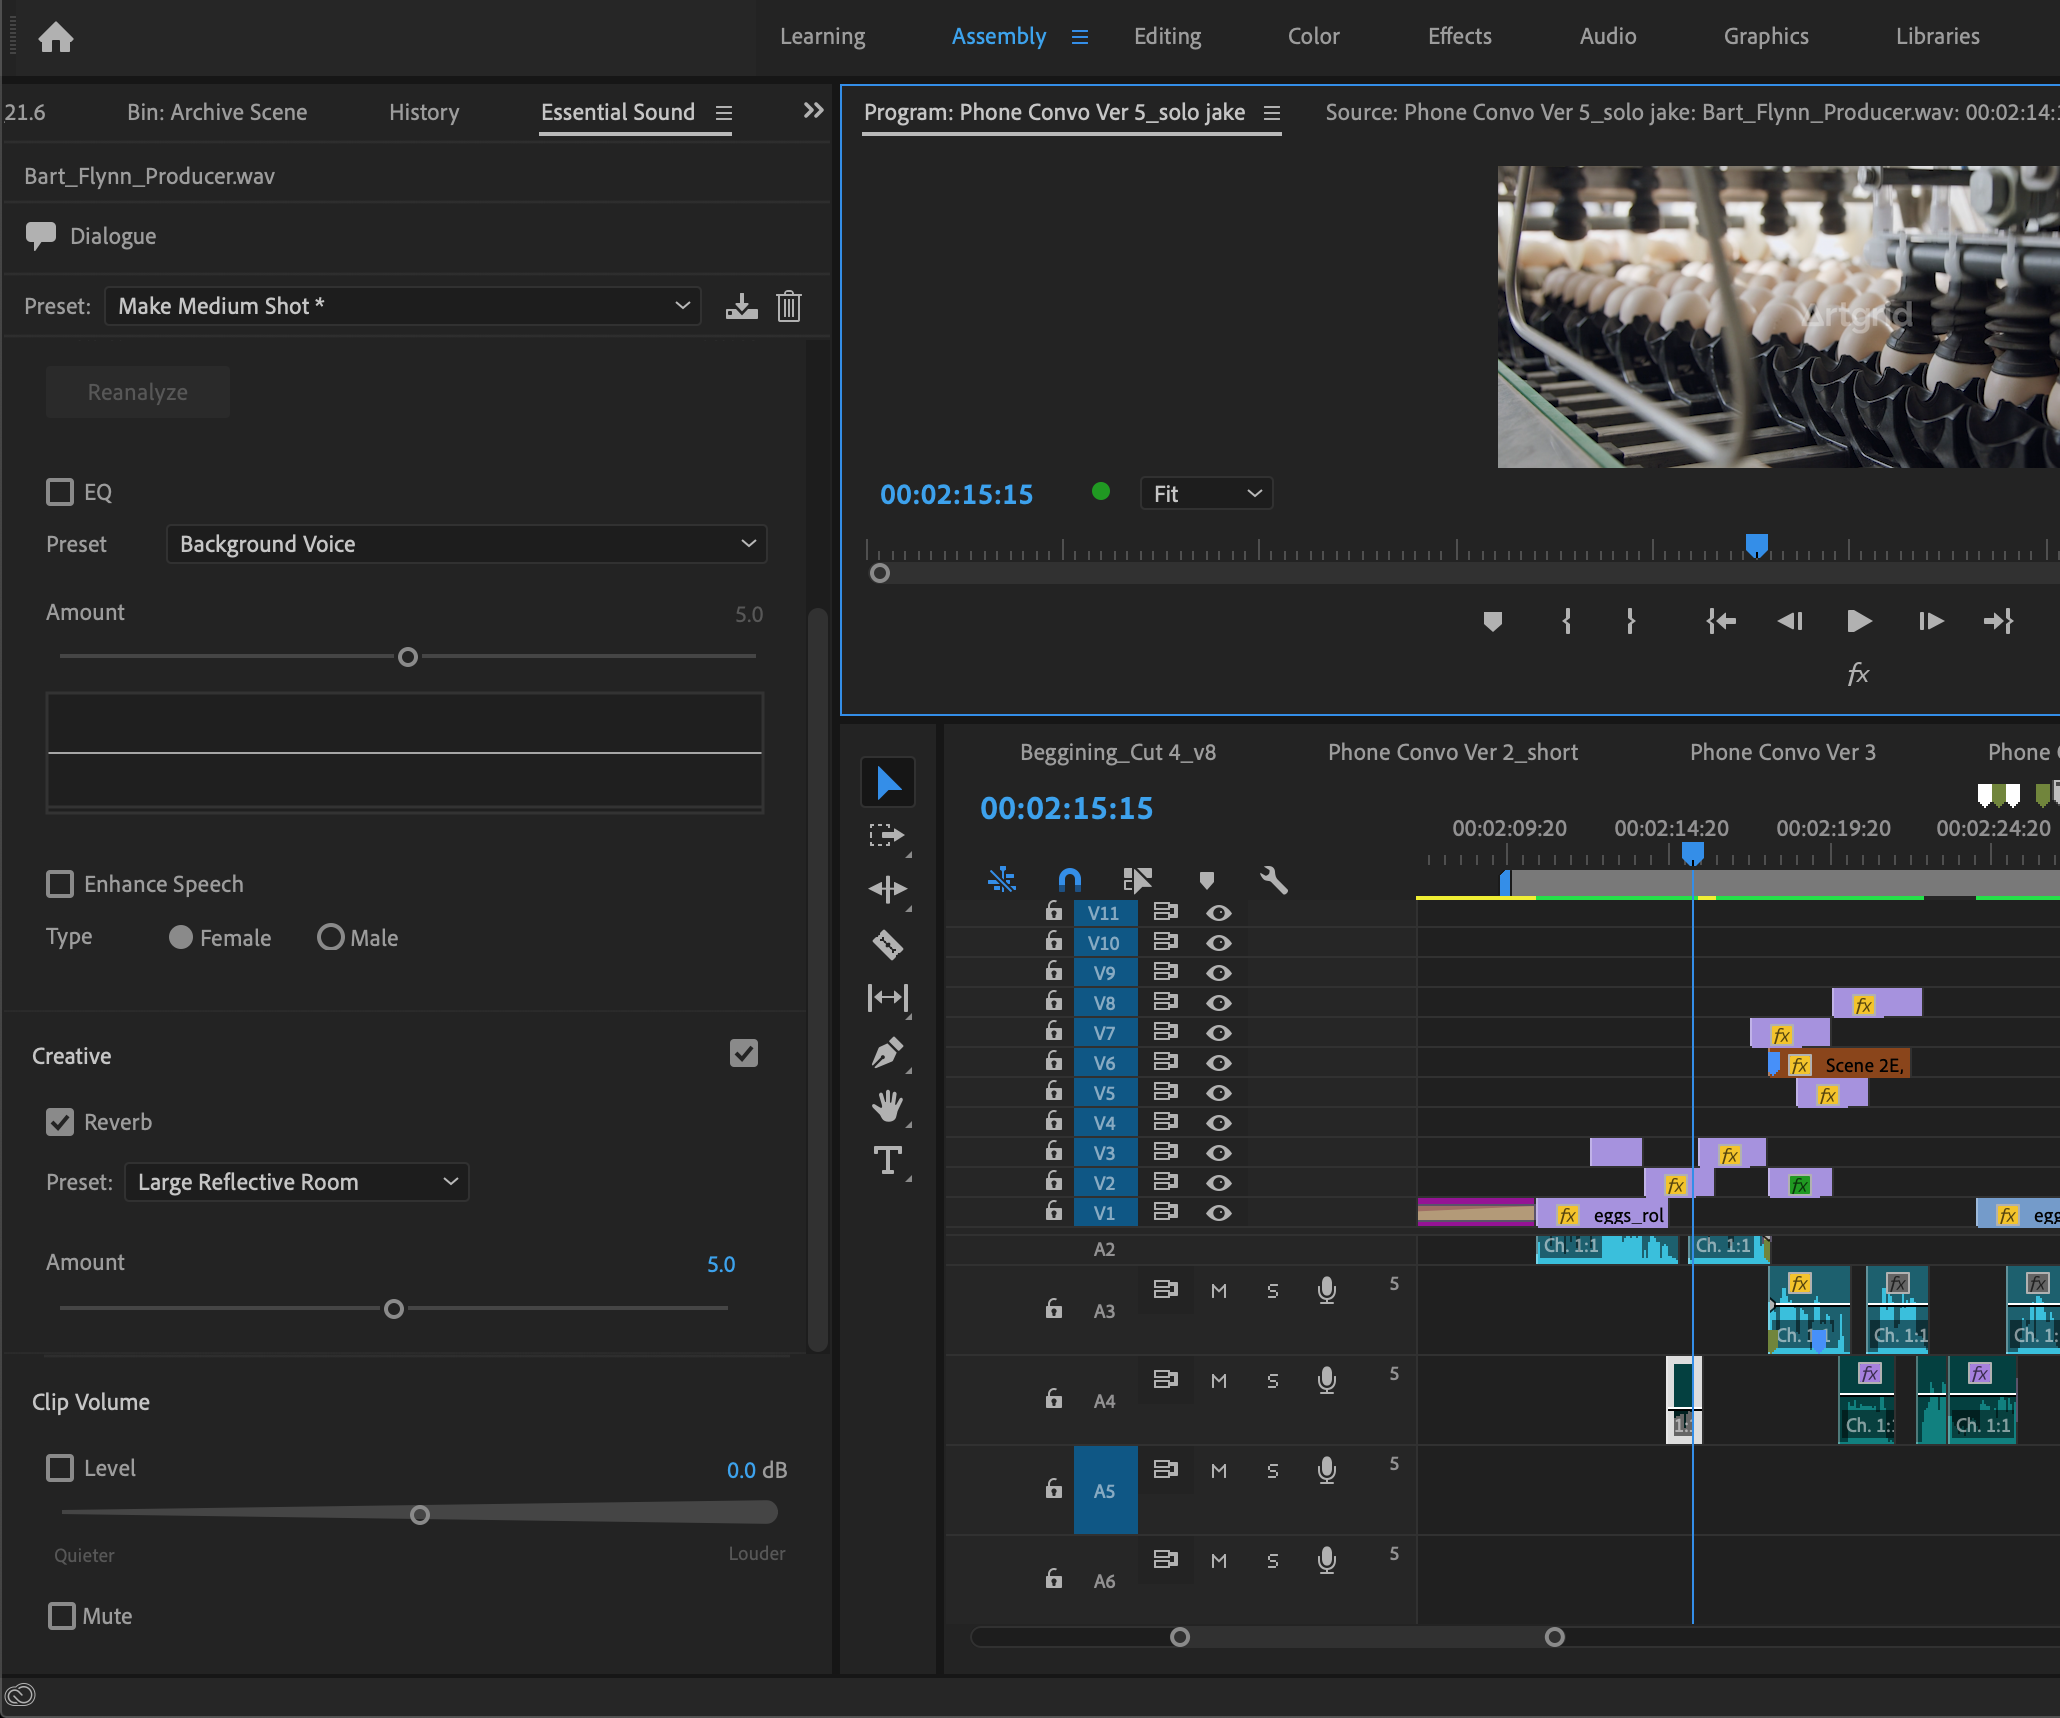2060x1718 pixels.
Task: Select the Track Select Forward tool
Action: click(x=890, y=832)
